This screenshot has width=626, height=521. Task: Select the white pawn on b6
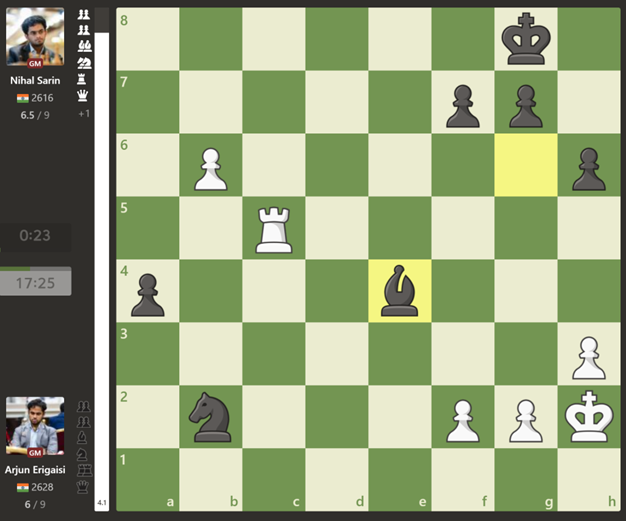click(x=211, y=169)
